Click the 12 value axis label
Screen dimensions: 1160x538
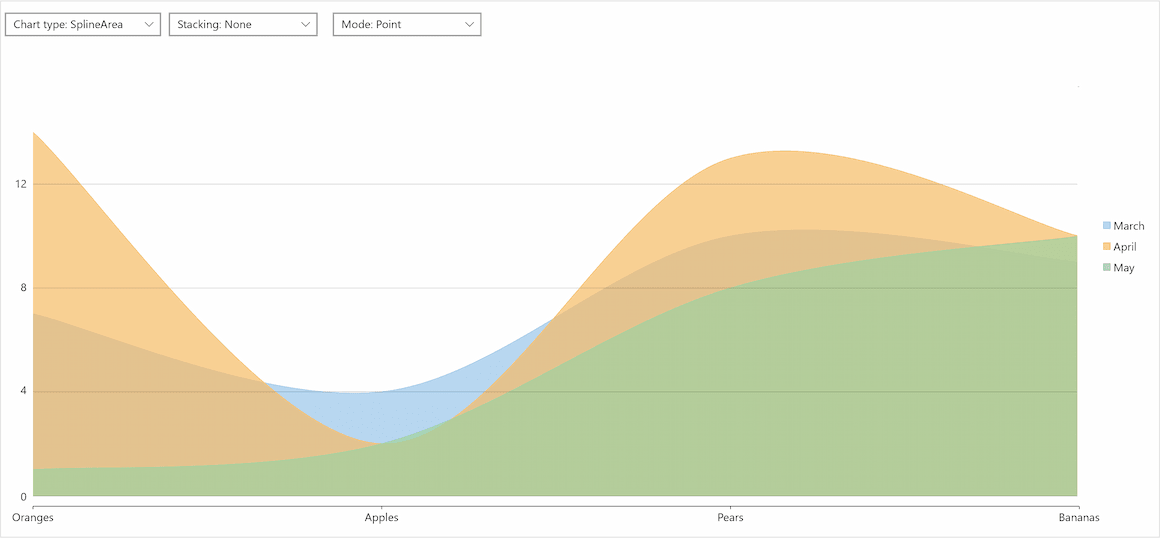(21, 184)
